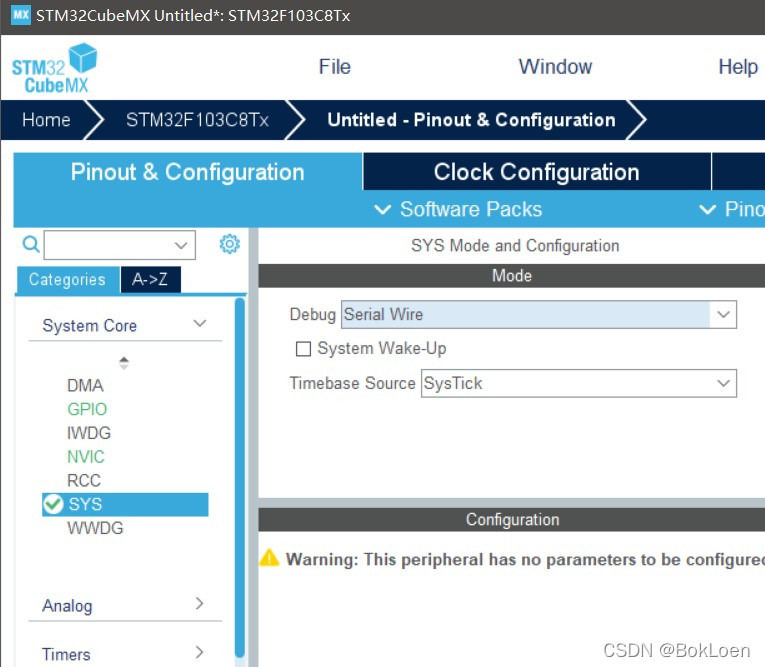The width and height of the screenshot is (765, 667).
Task: Open the Help menu
Action: [x=738, y=67]
